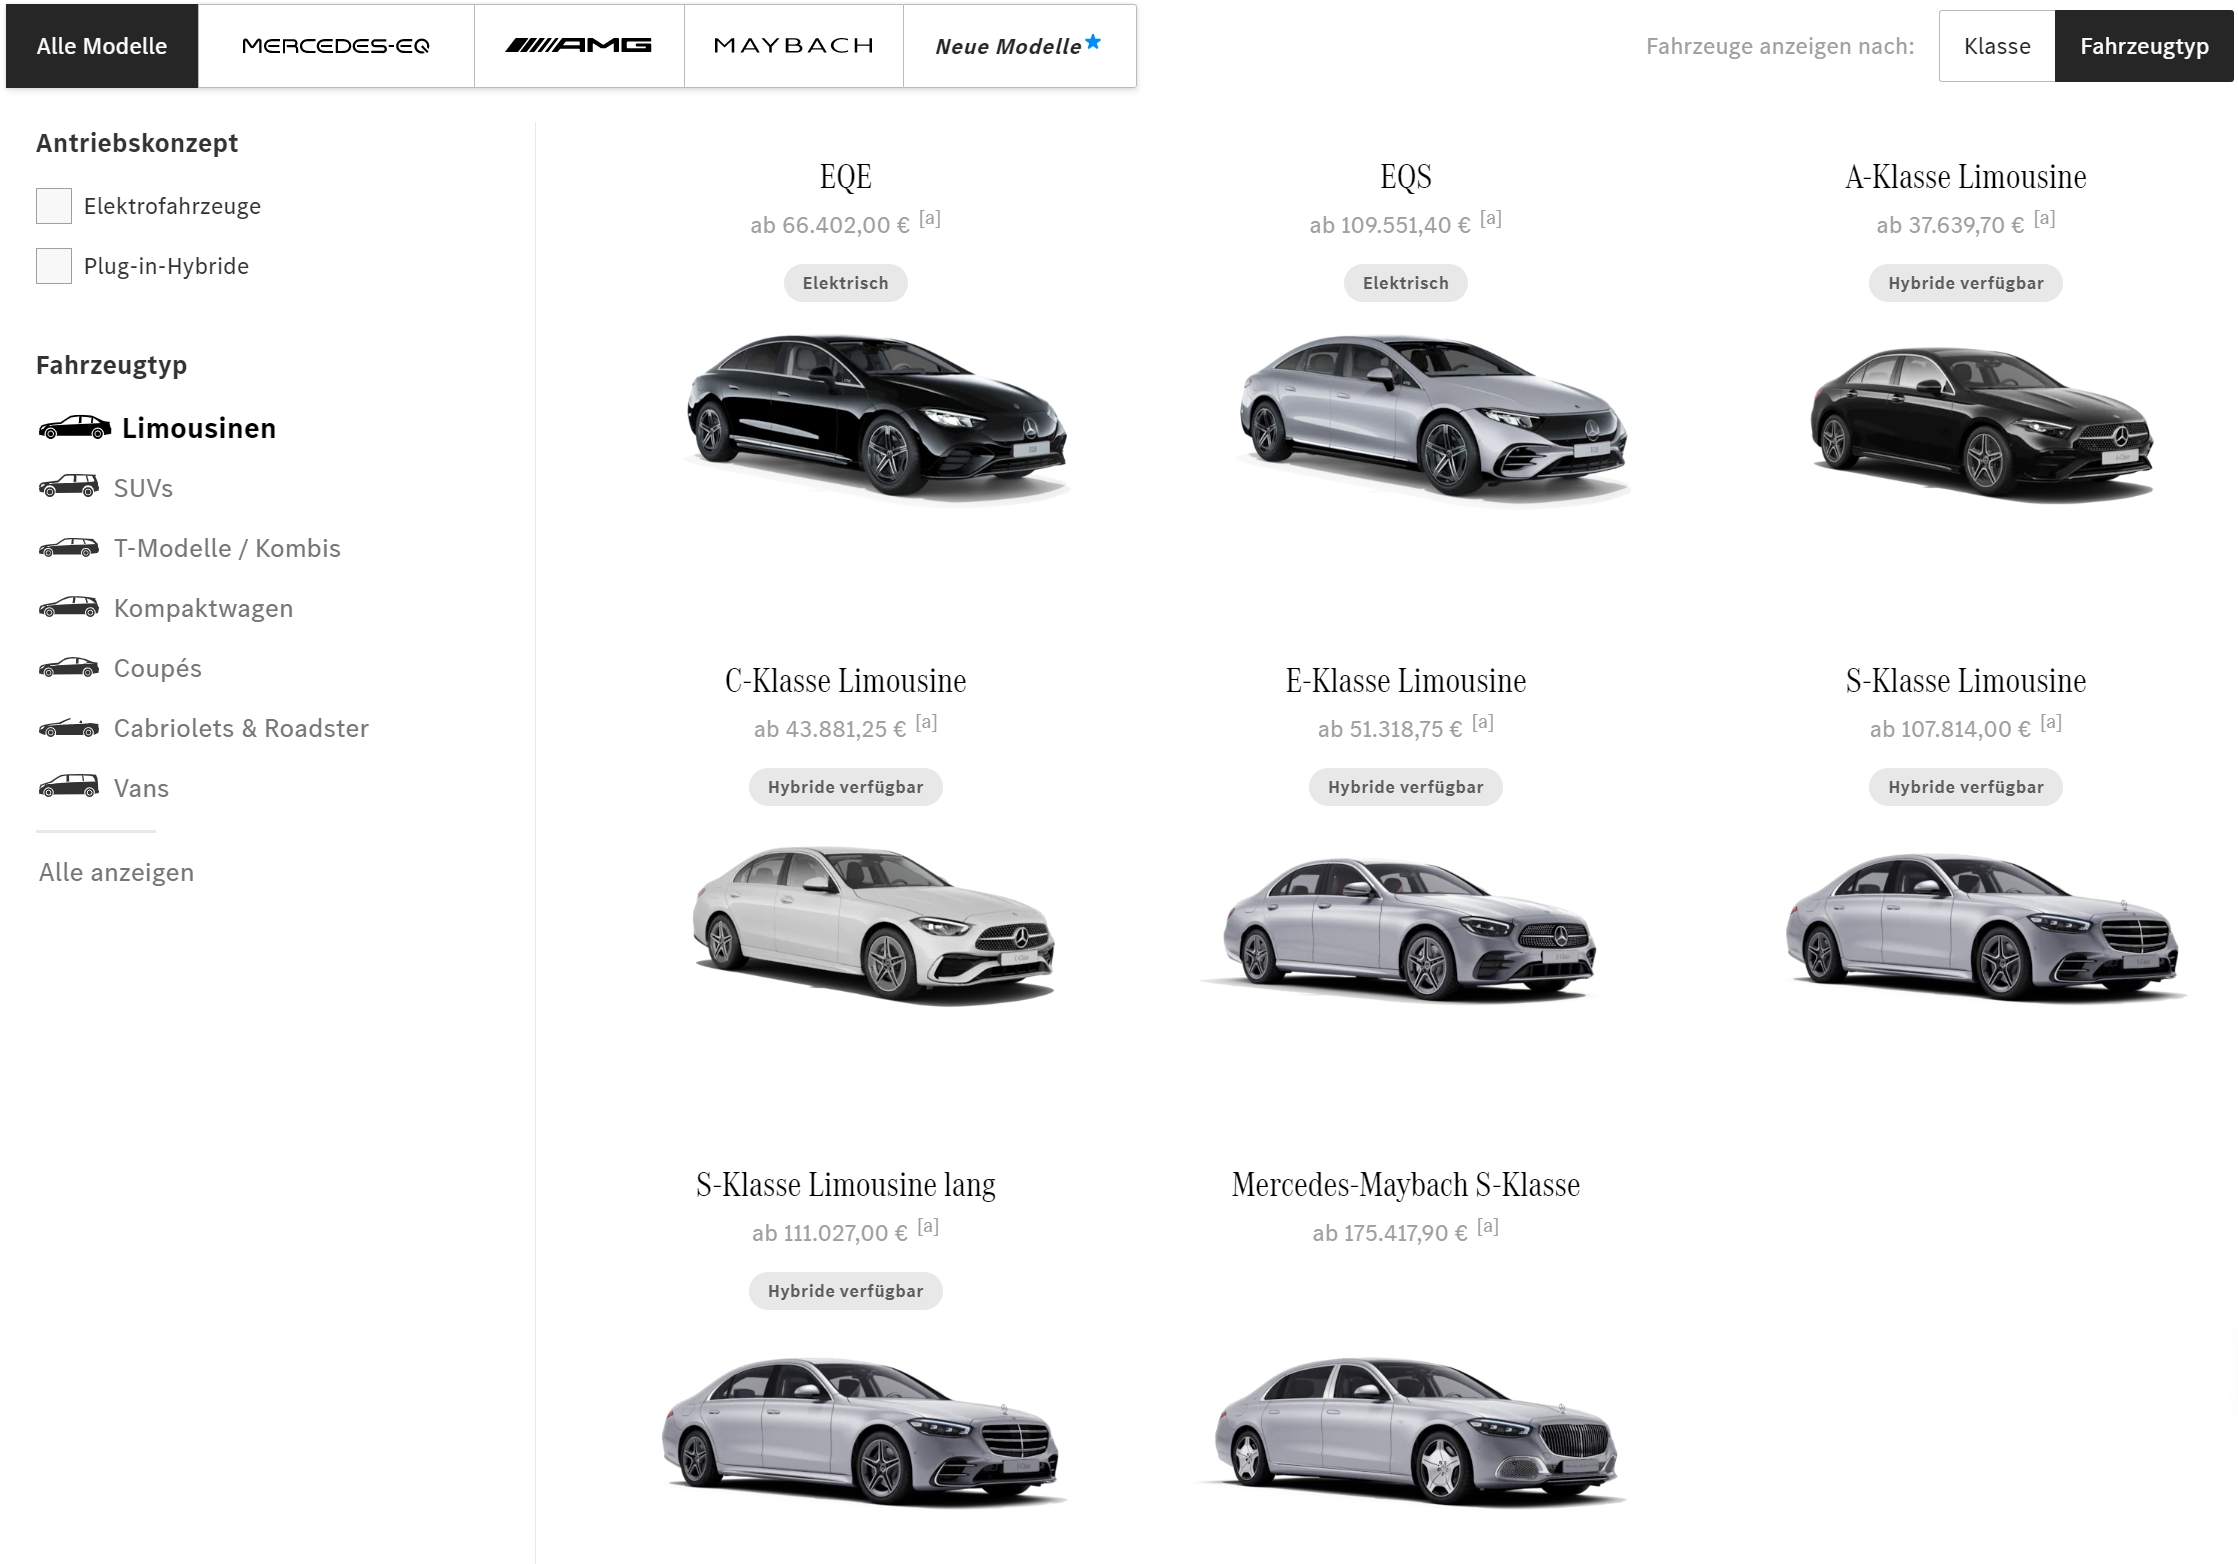Switch view to Klasse
The image size is (2238, 1564).
tap(1996, 46)
